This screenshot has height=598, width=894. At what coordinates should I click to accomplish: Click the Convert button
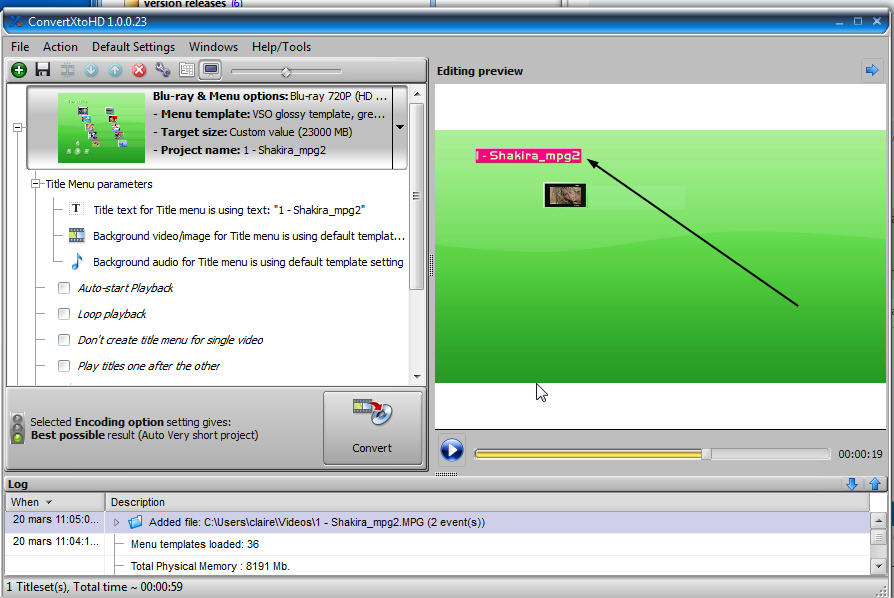(372, 428)
